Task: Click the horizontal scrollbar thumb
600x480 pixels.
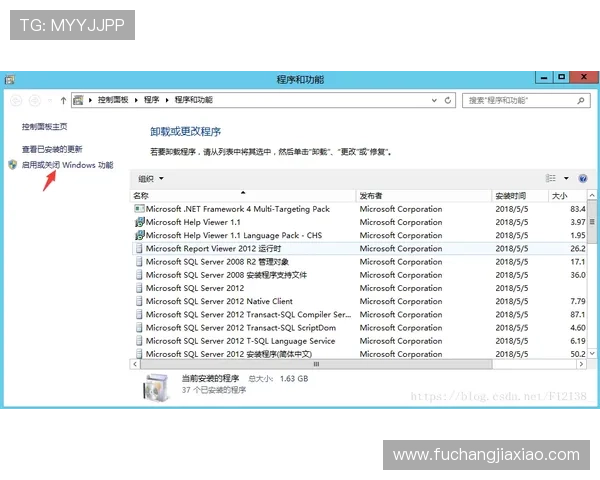Action: (x=316, y=364)
